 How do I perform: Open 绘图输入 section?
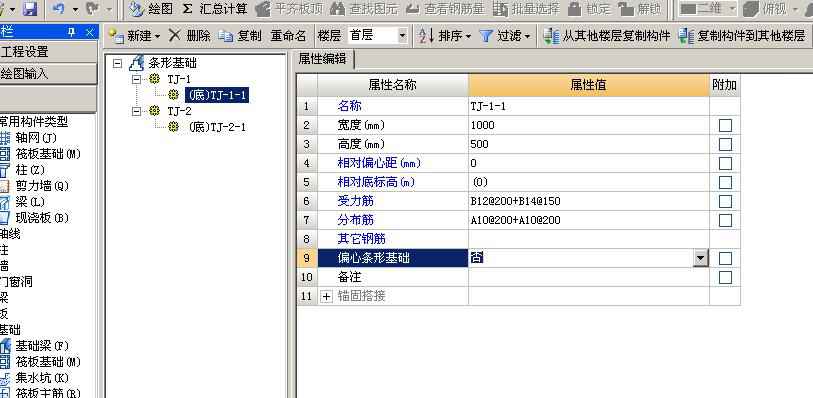tap(48, 74)
